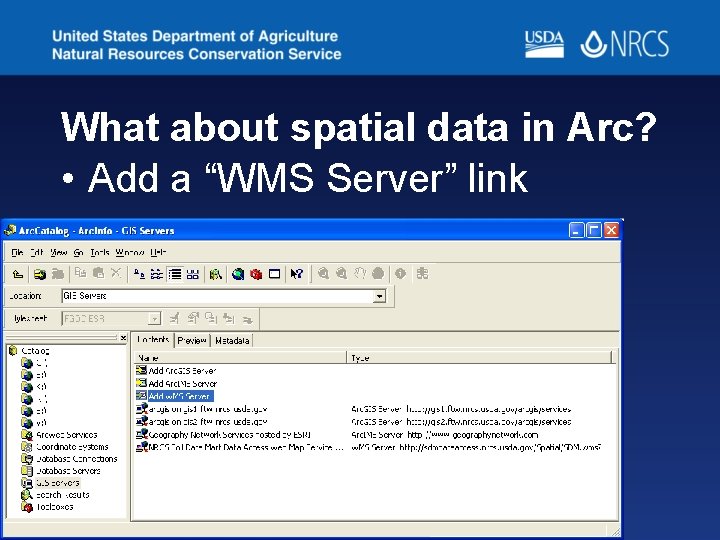Switch to the Metadata tab
The image size is (720, 540).
[232, 340]
